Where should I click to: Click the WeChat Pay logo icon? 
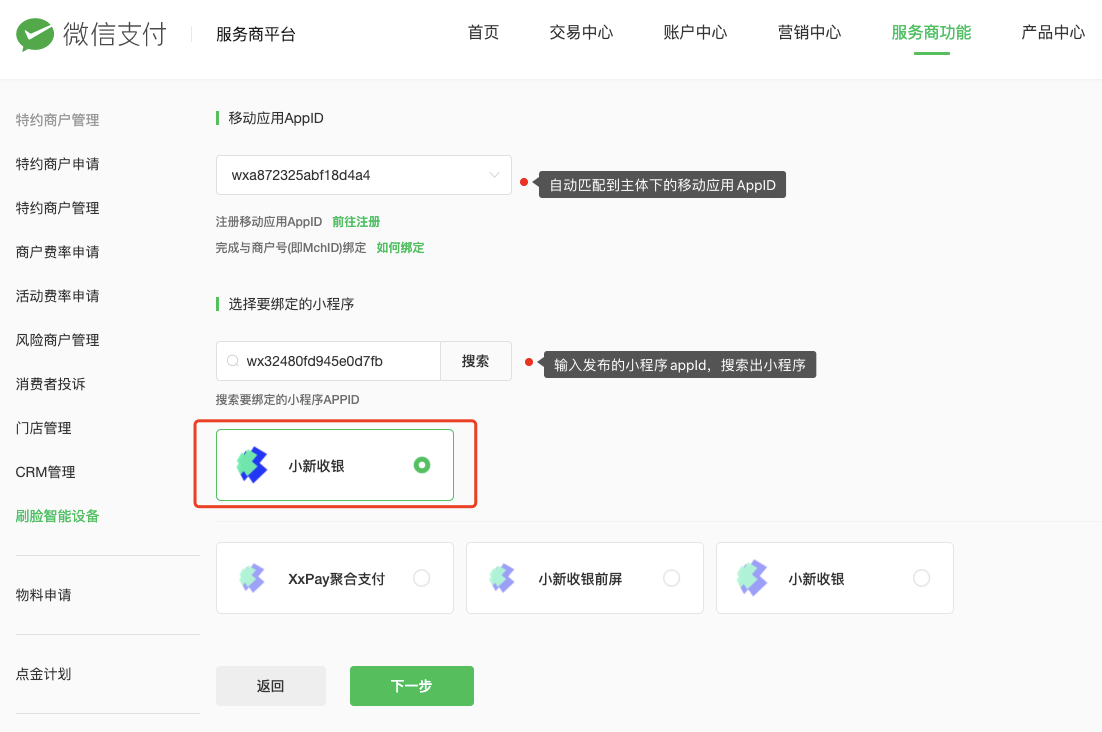click(35, 34)
